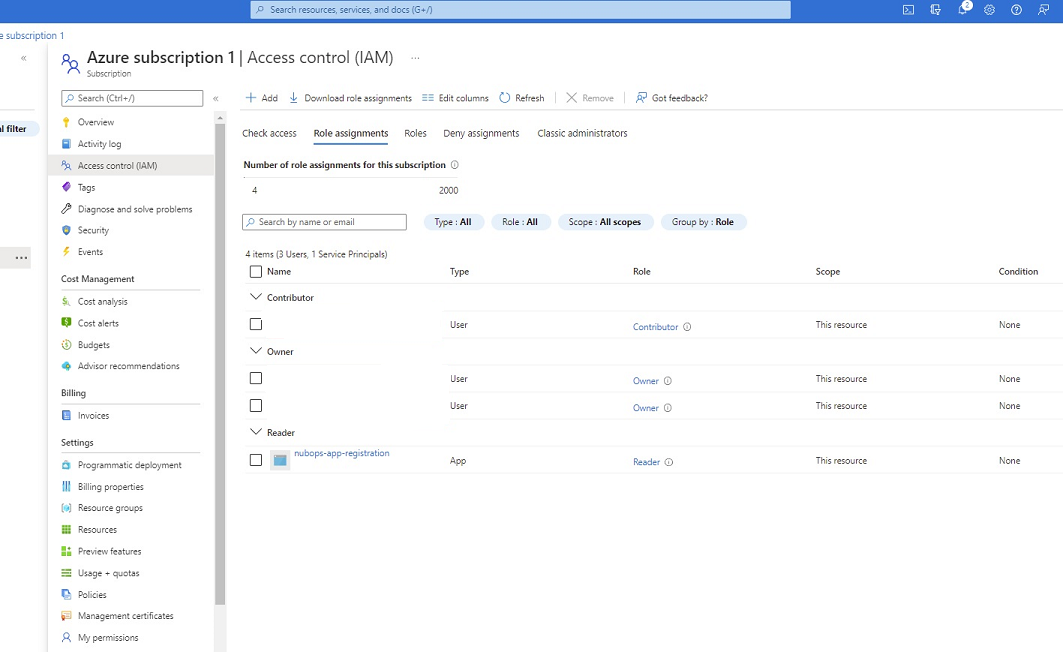Open the Classic administrators tab
The image size is (1063, 652).
(582, 134)
